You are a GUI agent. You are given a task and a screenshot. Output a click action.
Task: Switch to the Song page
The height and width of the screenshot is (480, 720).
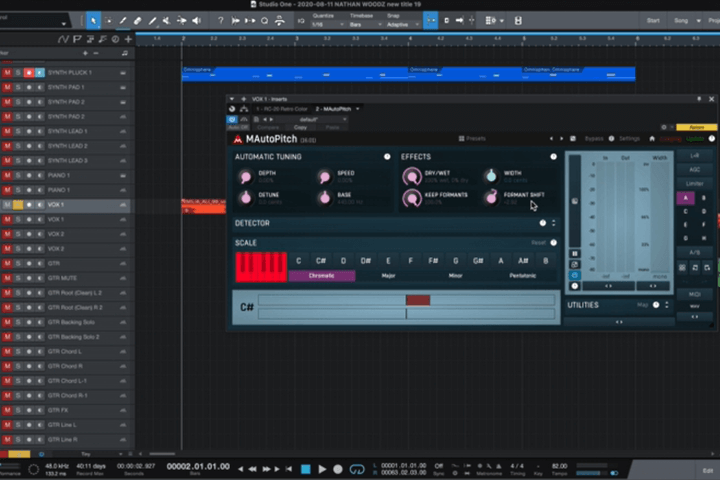pos(681,21)
